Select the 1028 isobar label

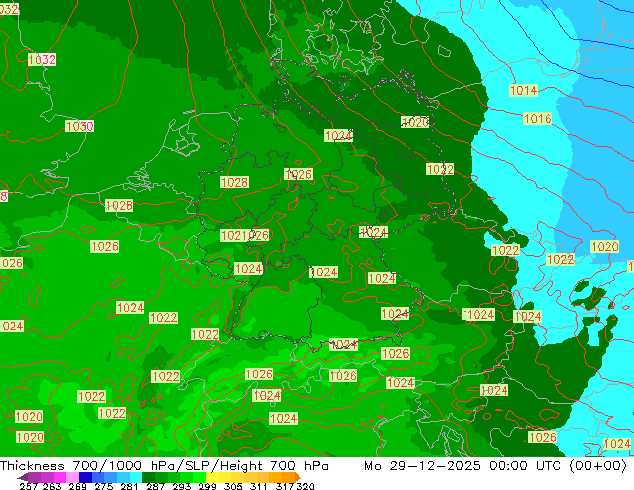click(x=235, y=182)
